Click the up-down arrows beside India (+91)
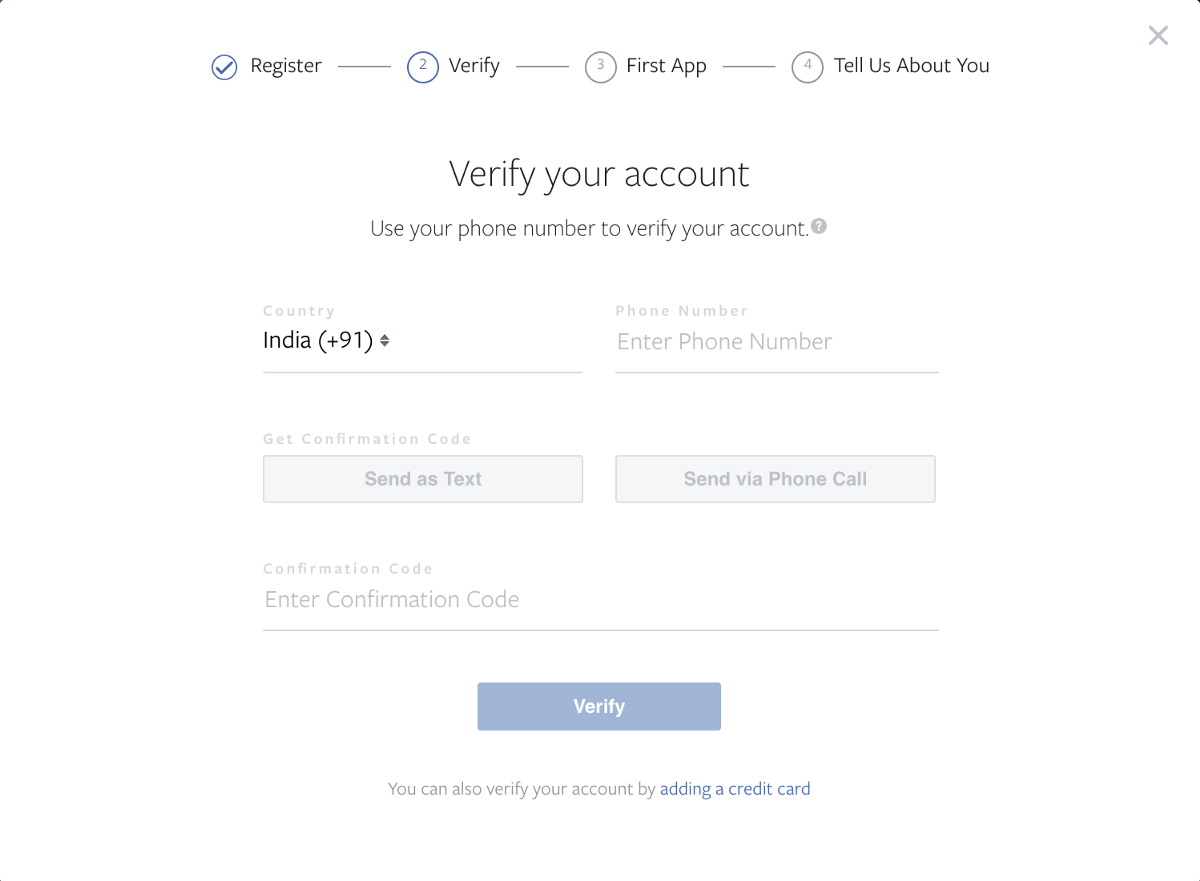 coord(384,341)
